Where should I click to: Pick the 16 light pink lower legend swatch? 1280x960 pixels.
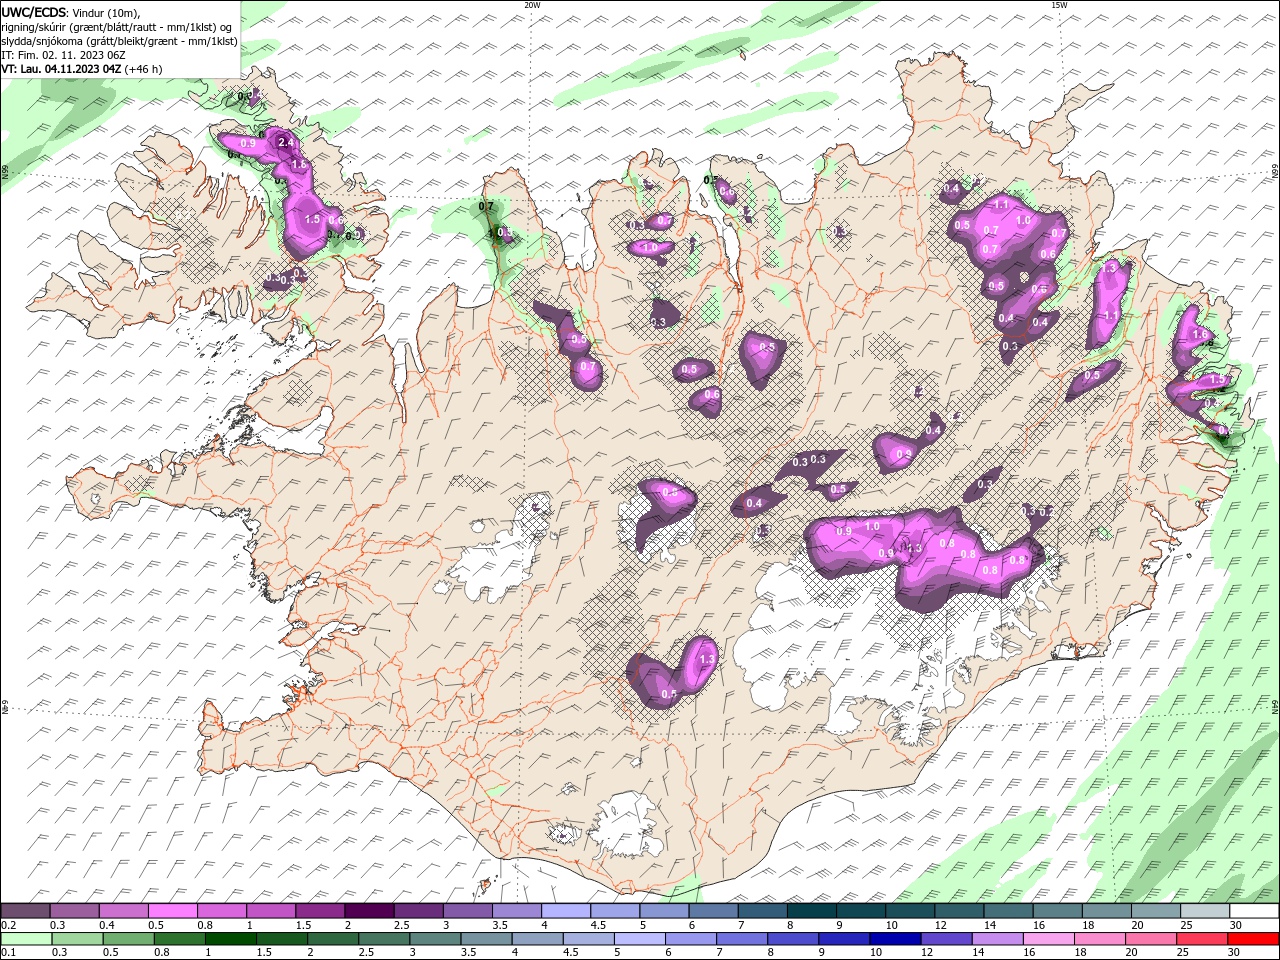pyautogui.click(x=1048, y=939)
